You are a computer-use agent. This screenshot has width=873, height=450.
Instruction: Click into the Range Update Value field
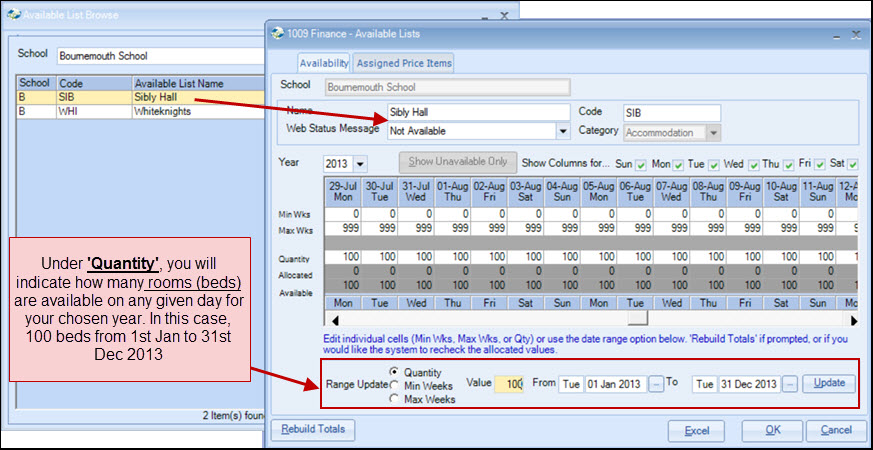click(x=508, y=384)
